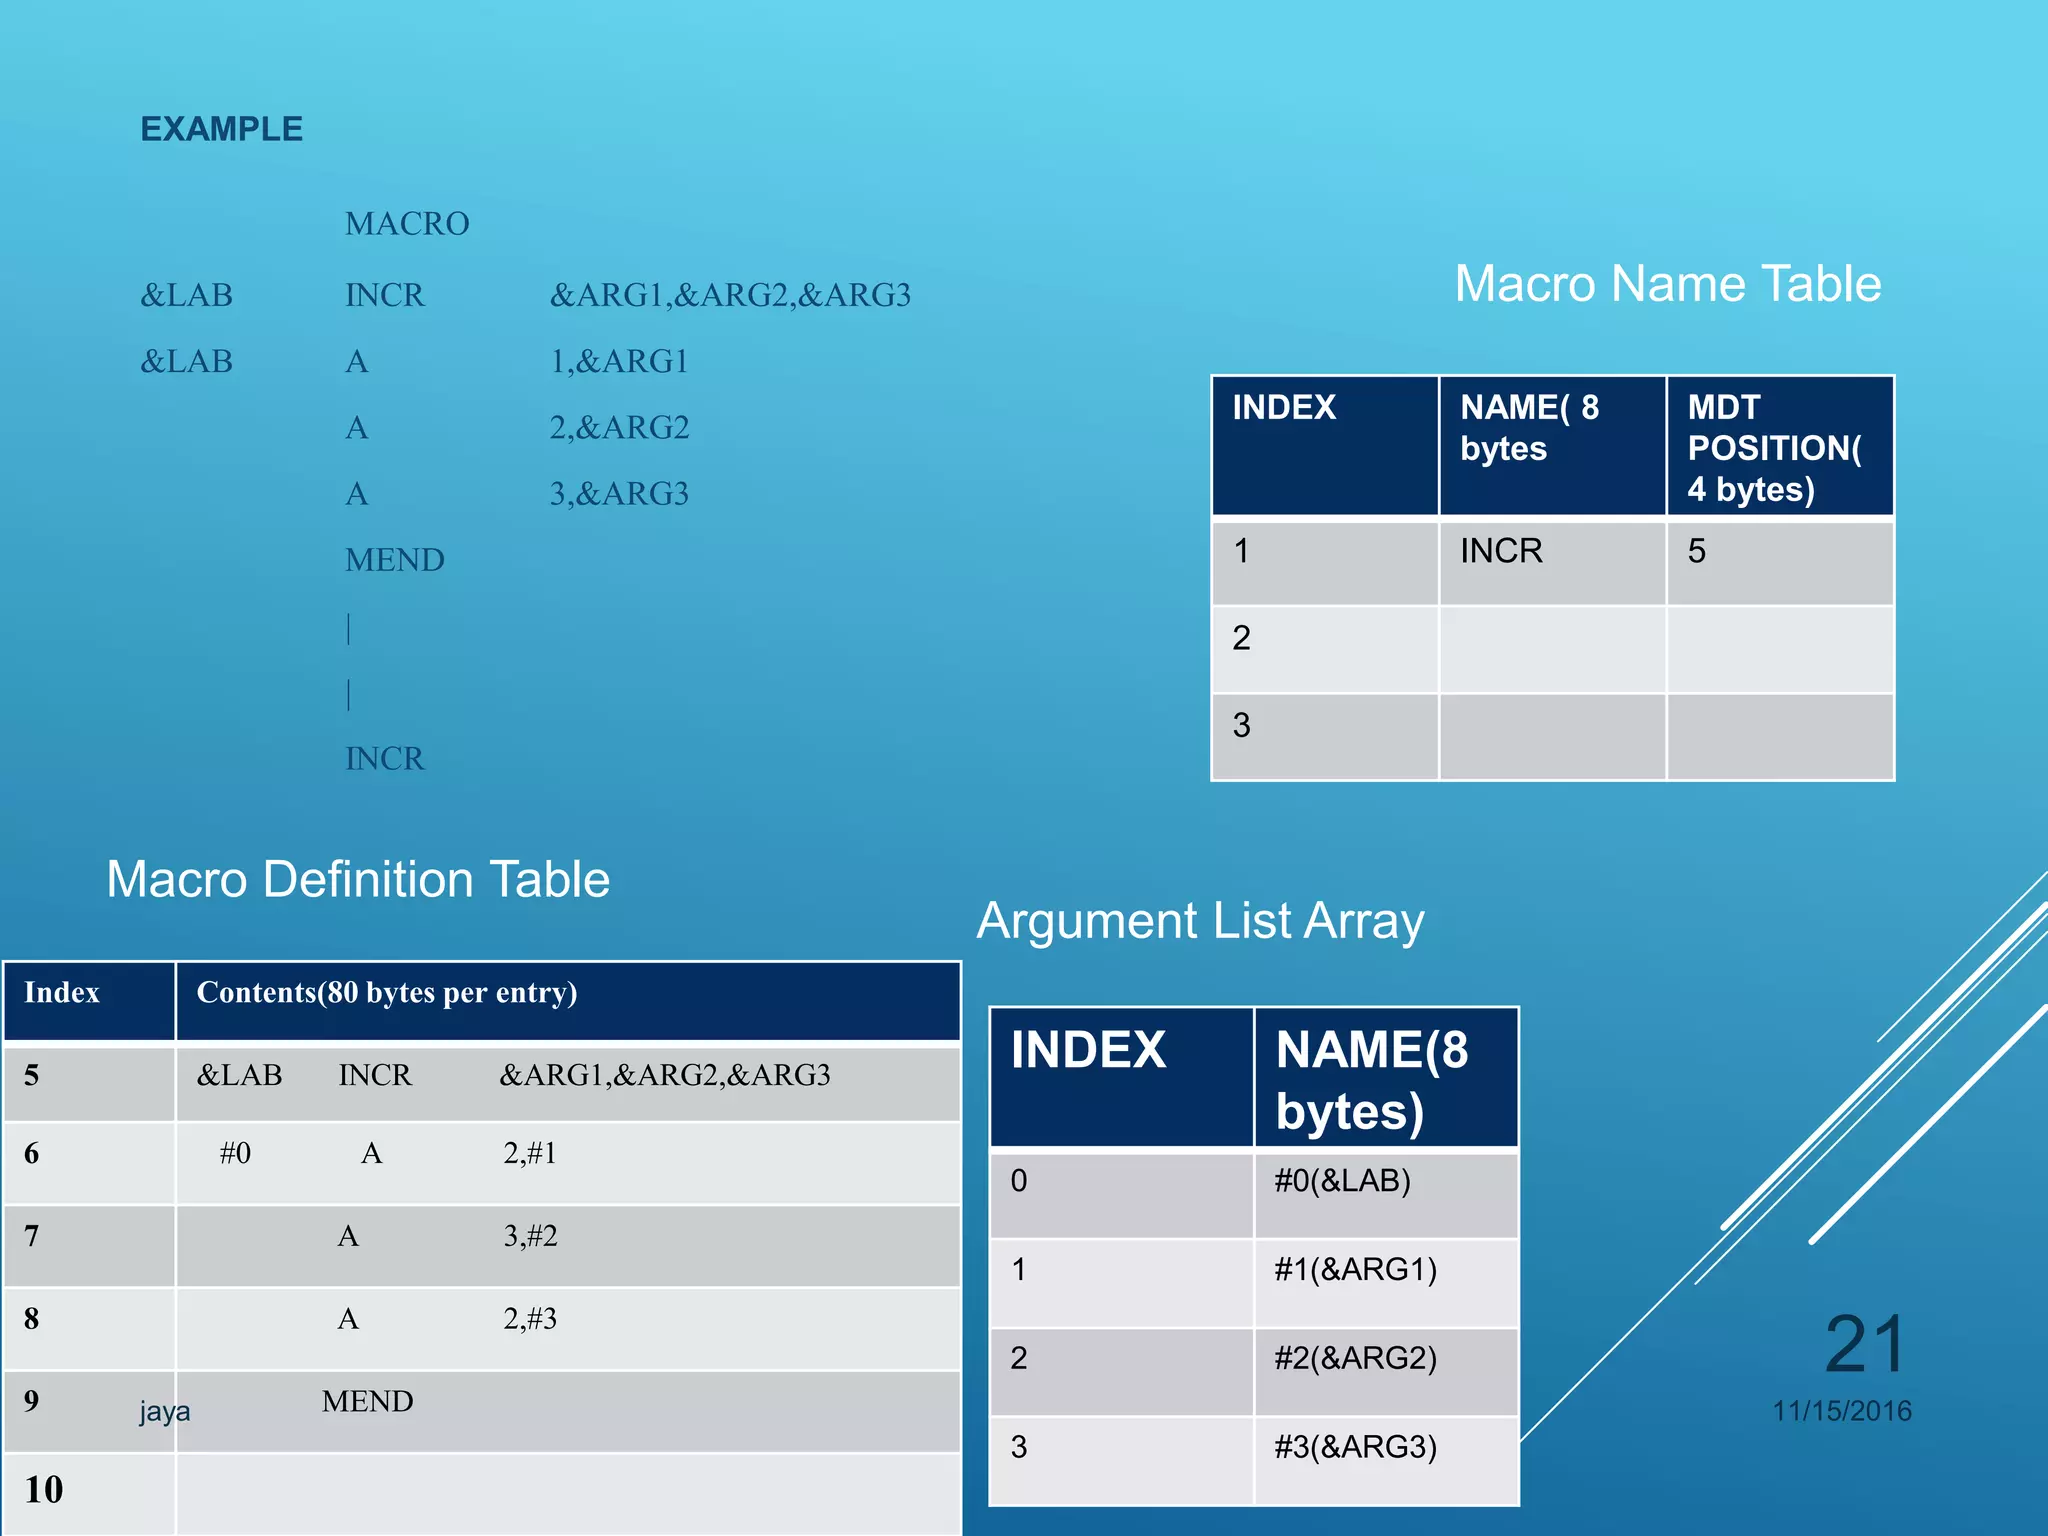Select index 3 row in Macro Name Table
This screenshot has width=2048, height=1536.
click(x=1552, y=737)
